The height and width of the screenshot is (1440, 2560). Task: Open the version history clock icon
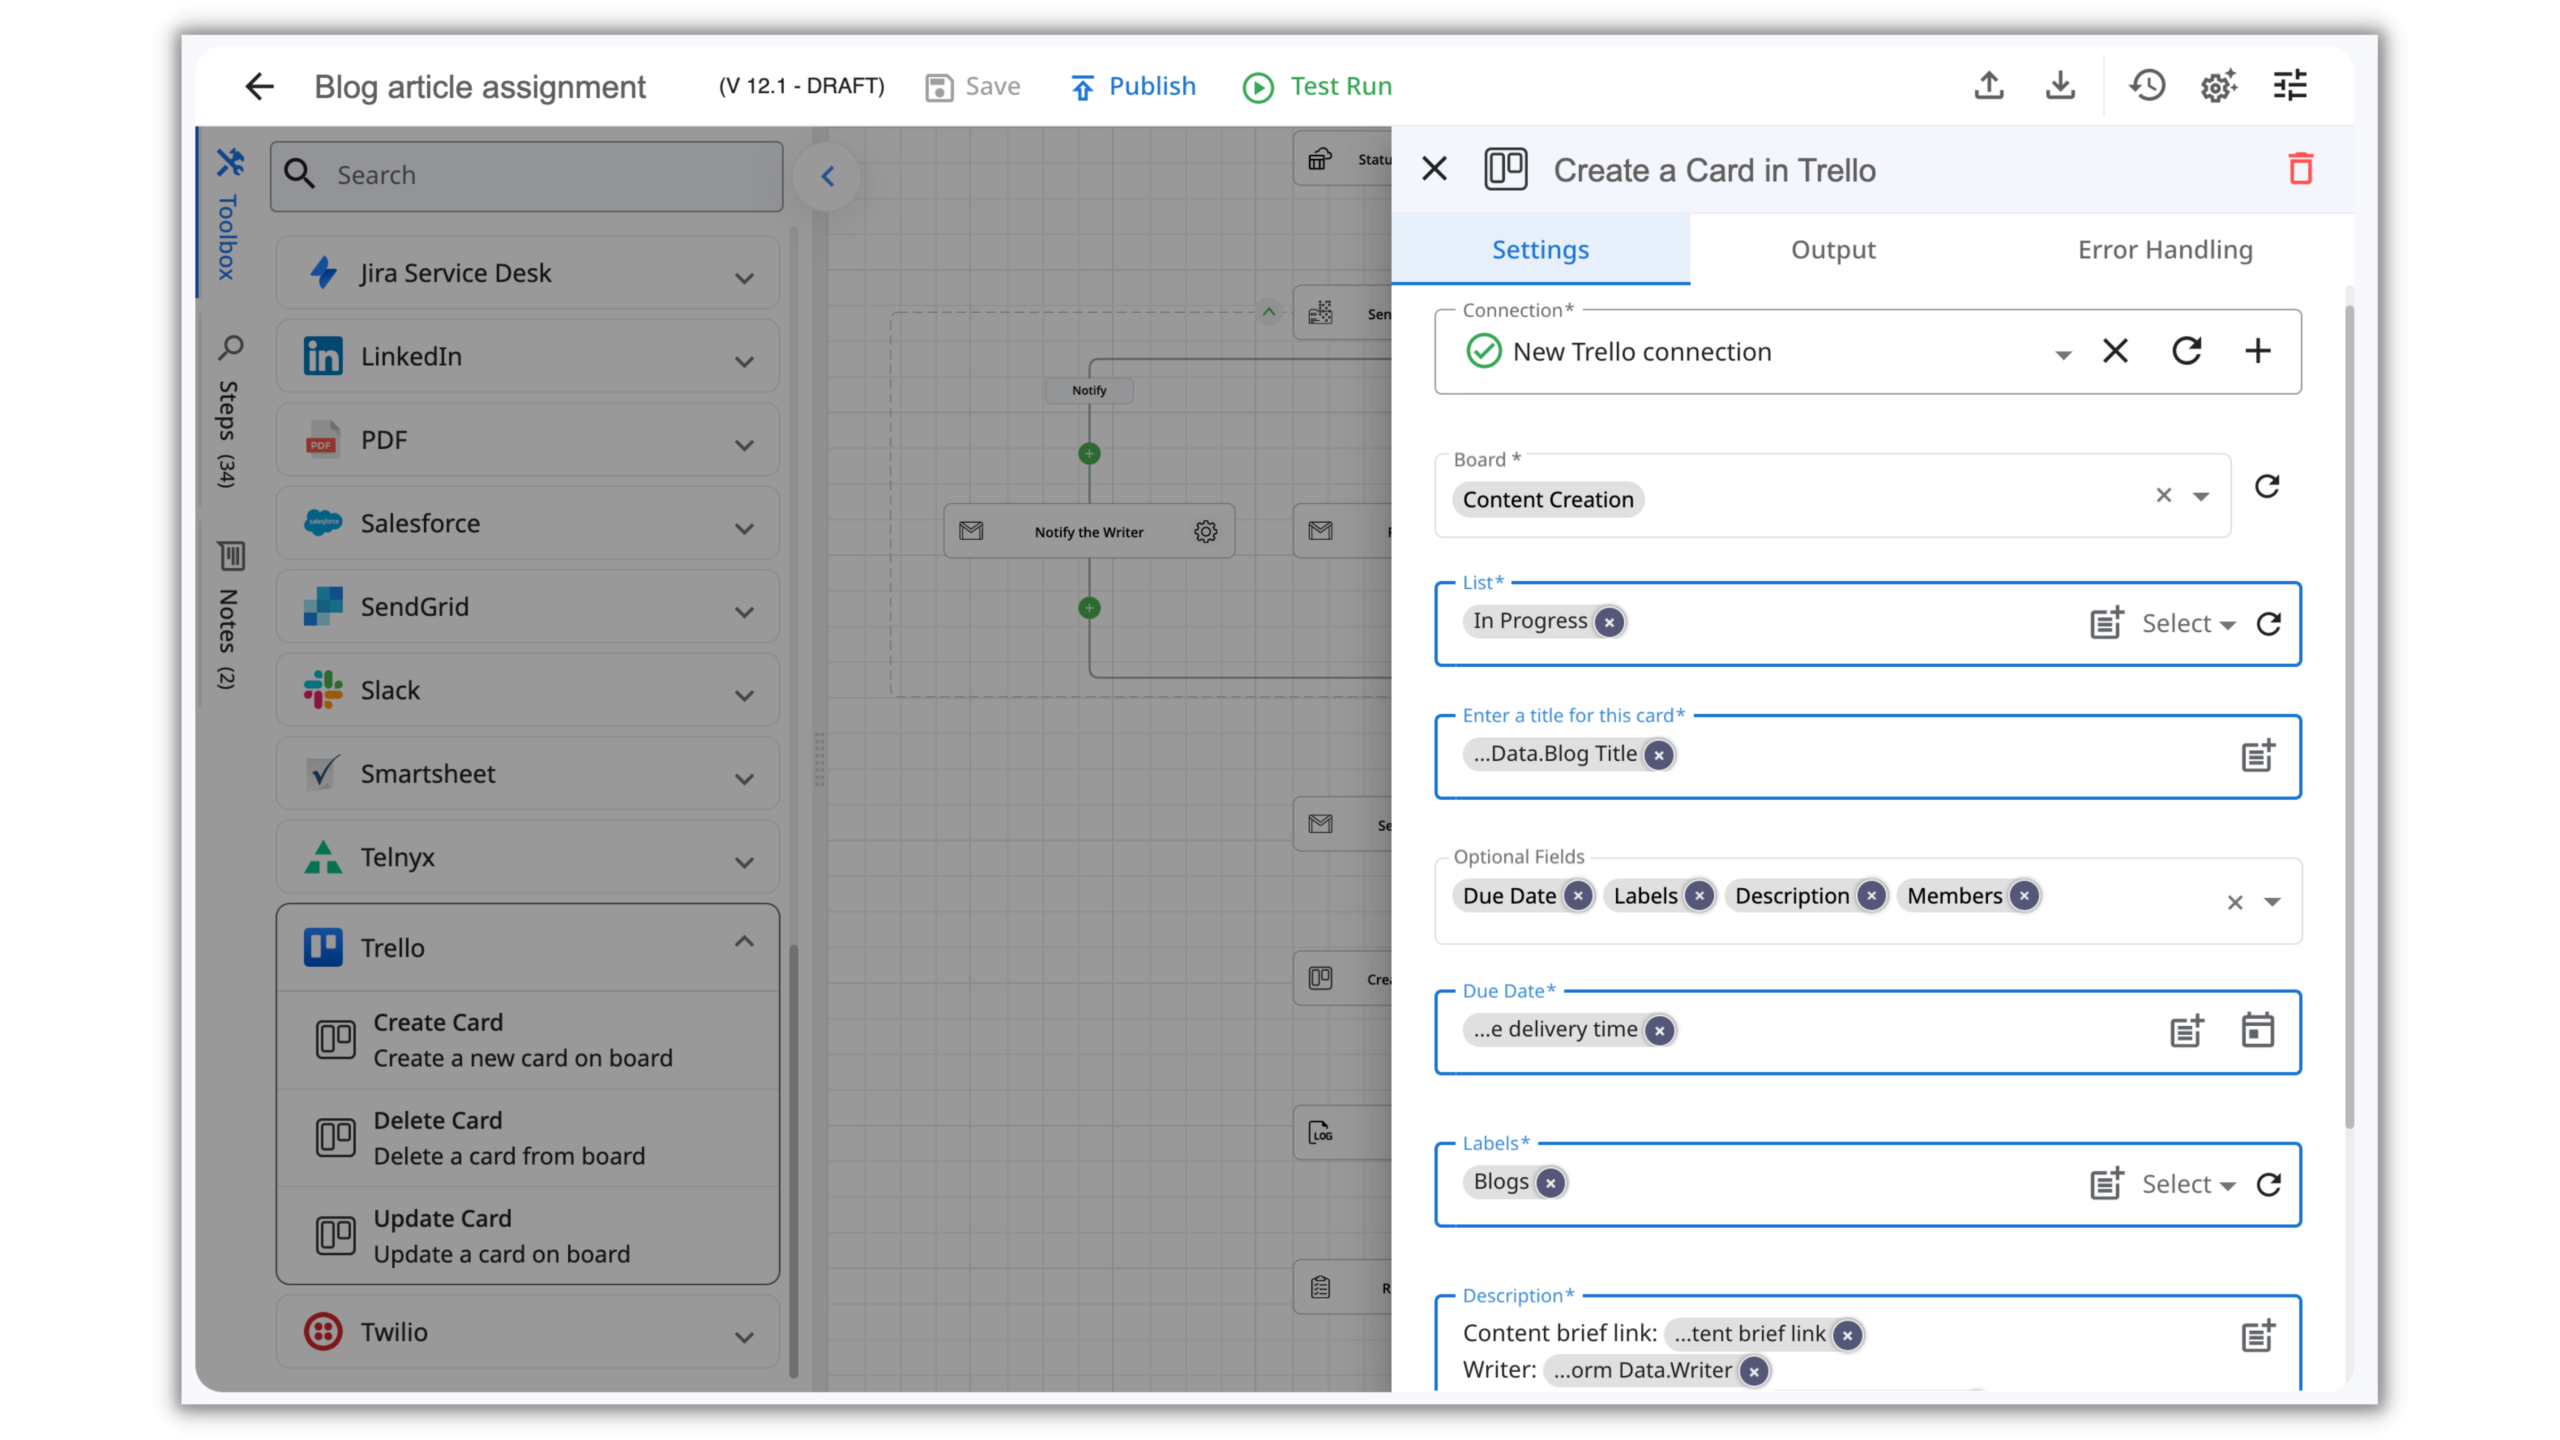2147,86
